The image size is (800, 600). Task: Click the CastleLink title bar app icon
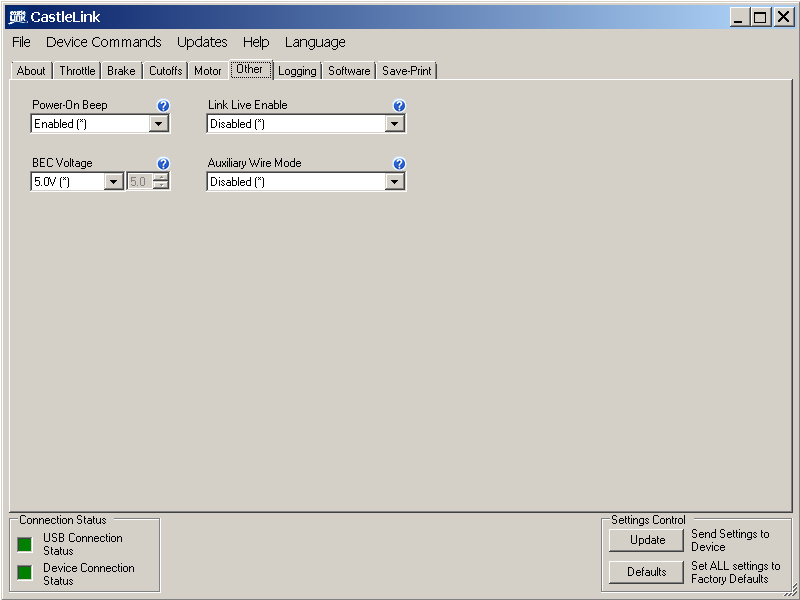pos(16,17)
